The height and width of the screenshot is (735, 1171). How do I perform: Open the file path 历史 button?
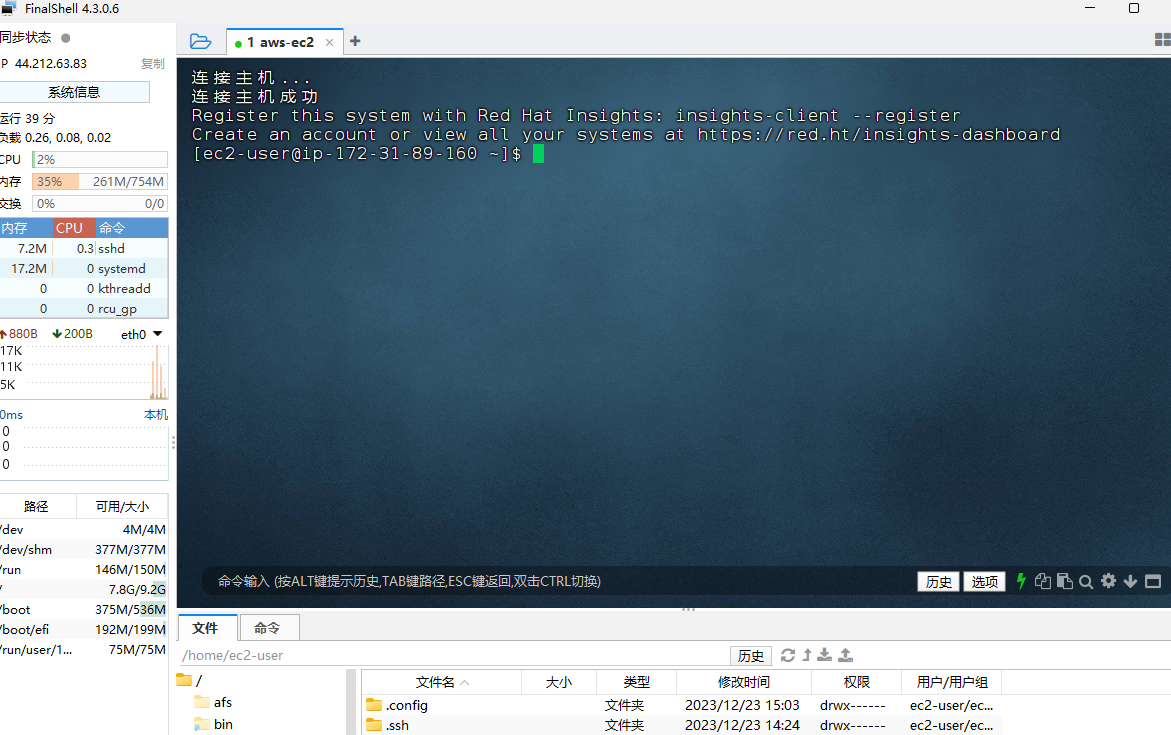click(751, 655)
